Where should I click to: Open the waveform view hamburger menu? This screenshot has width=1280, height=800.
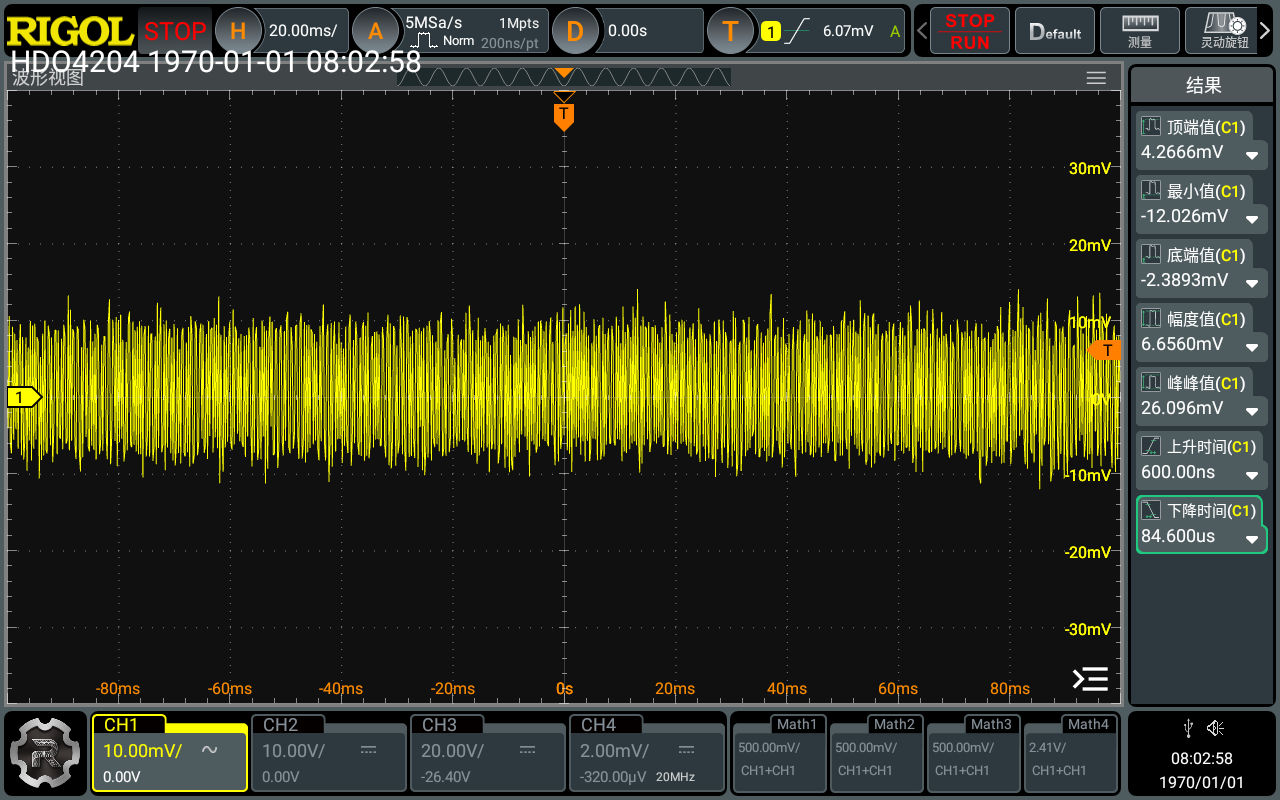coord(1096,78)
